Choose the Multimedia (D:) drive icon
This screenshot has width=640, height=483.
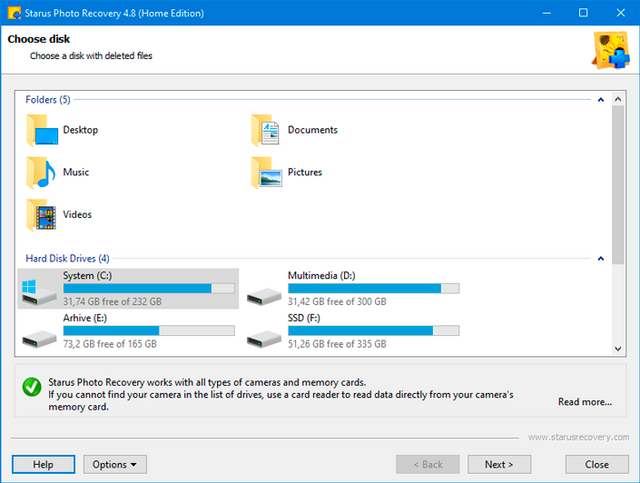pyautogui.click(x=264, y=297)
